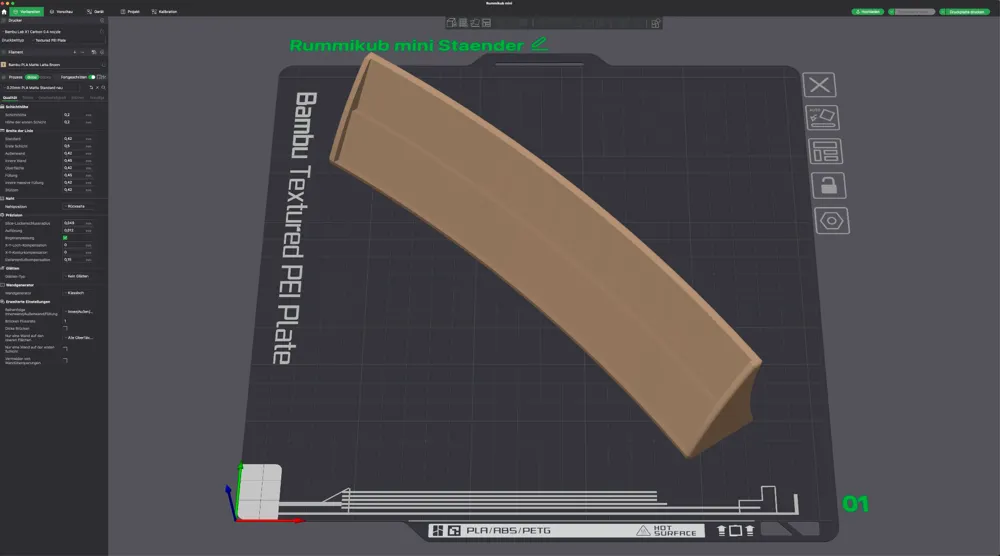Open plate settings hexagon icon
1000x556 pixels.
pos(829,220)
